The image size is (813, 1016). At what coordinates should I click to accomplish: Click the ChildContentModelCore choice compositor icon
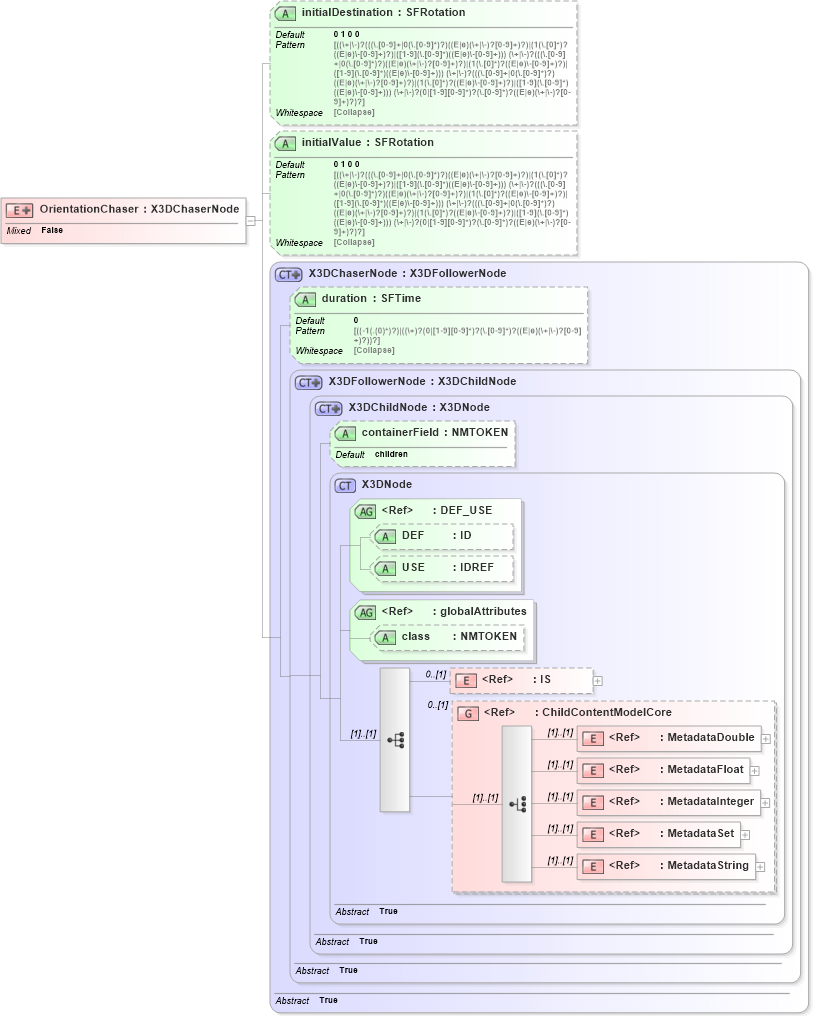pos(517,804)
